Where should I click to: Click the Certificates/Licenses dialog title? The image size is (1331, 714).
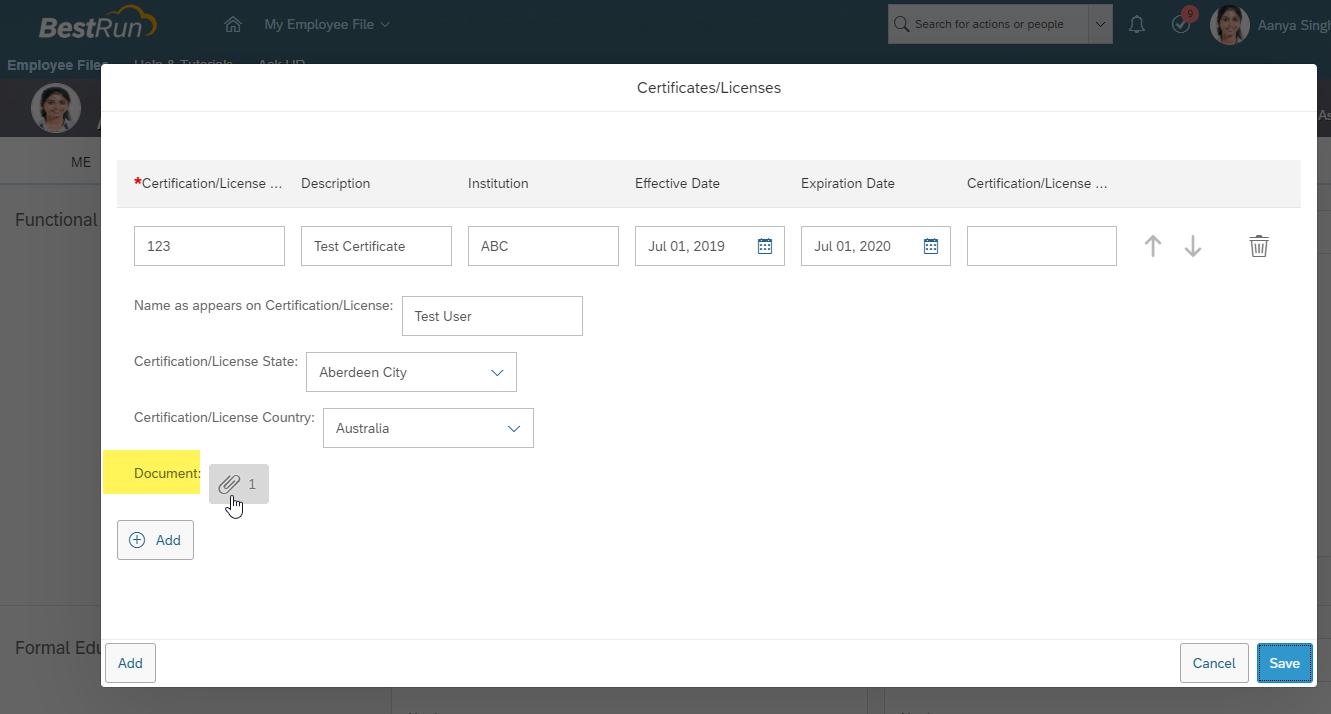click(x=709, y=88)
